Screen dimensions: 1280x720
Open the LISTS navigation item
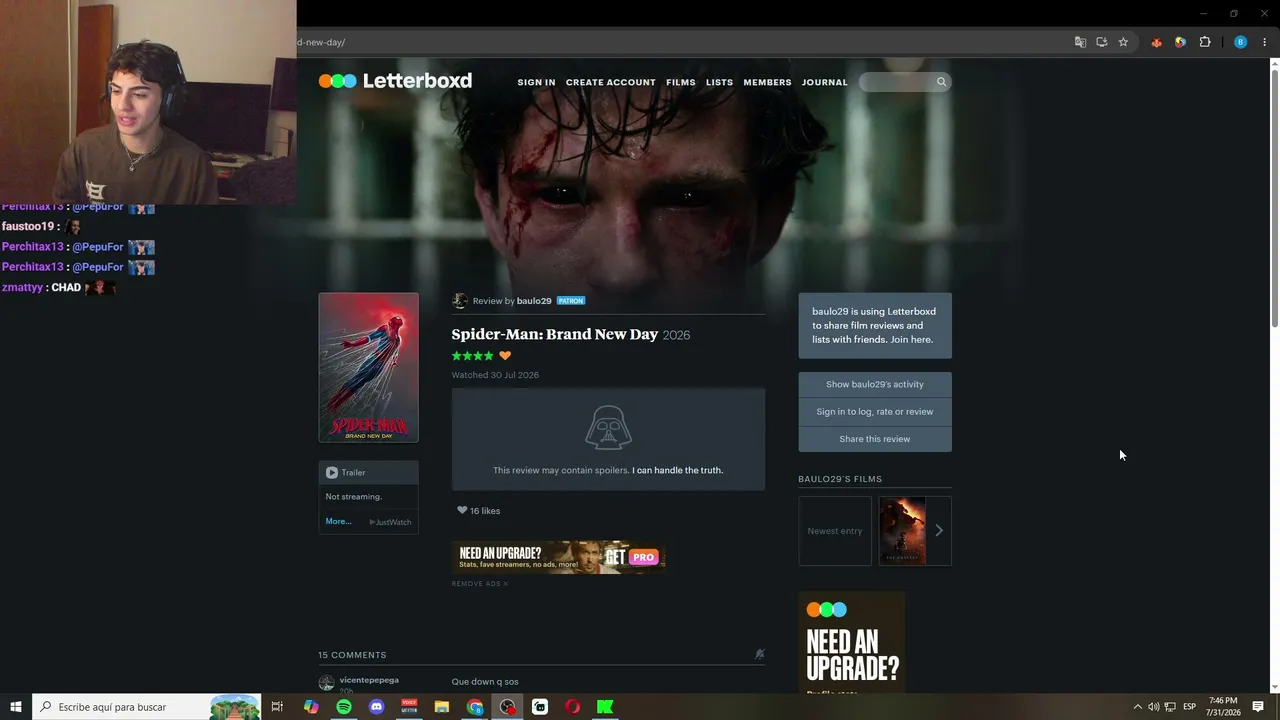(720, 82)
